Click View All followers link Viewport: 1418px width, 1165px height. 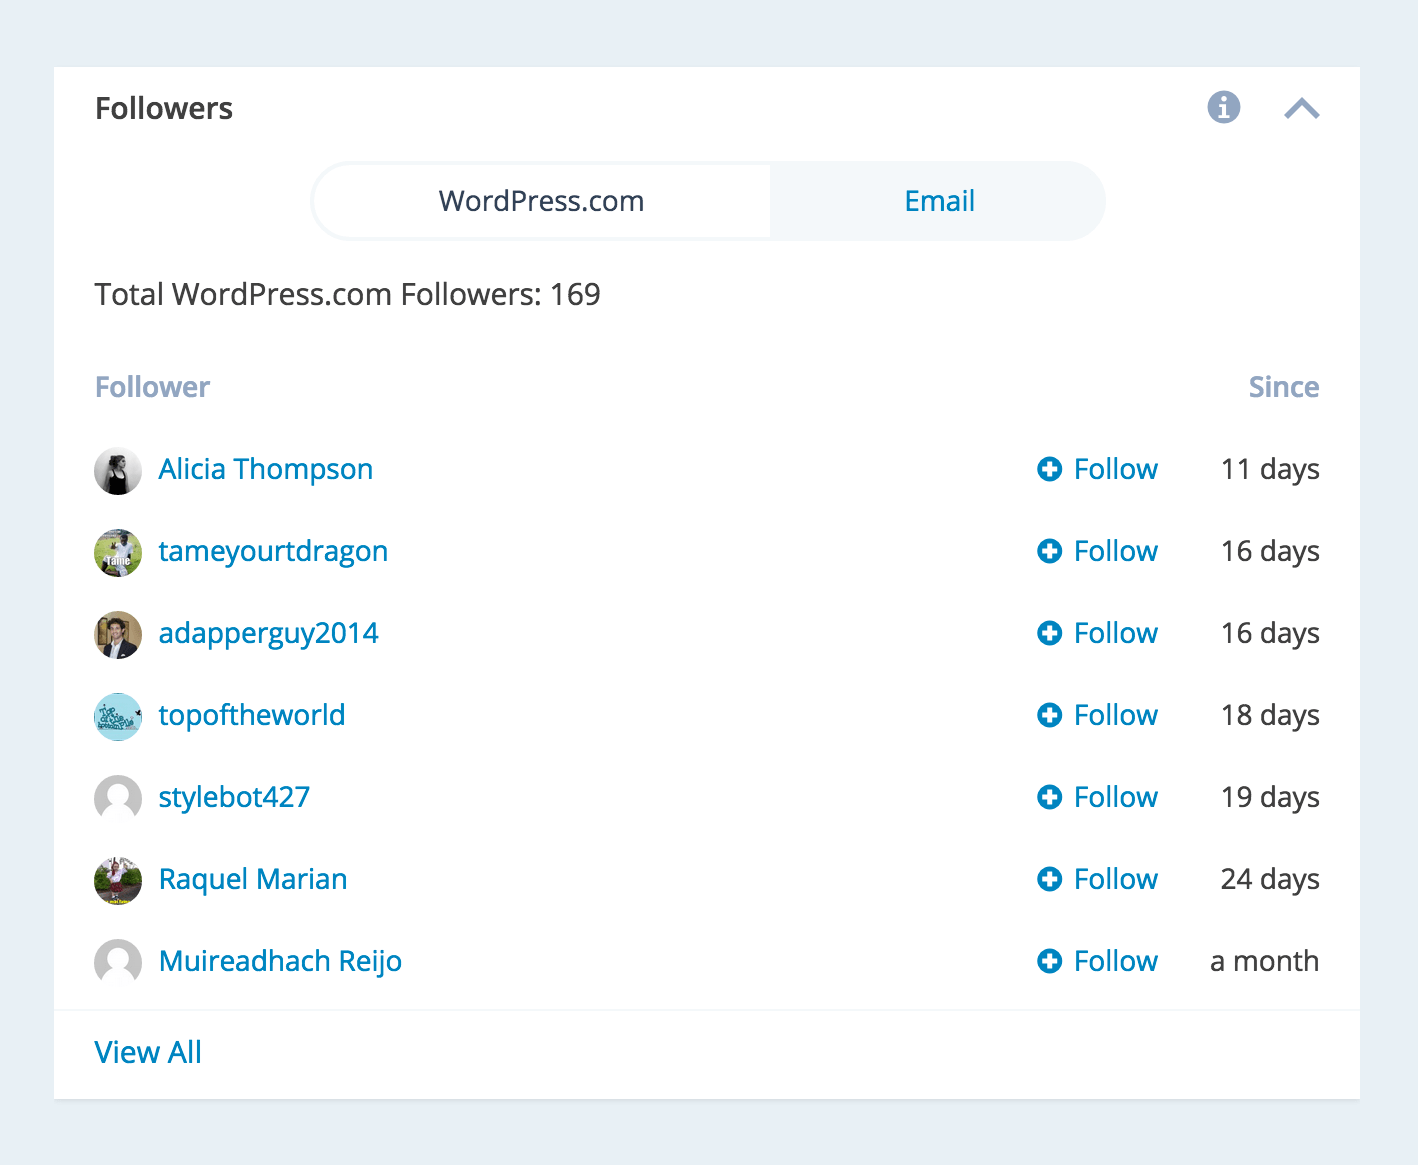pos(148,1052)
